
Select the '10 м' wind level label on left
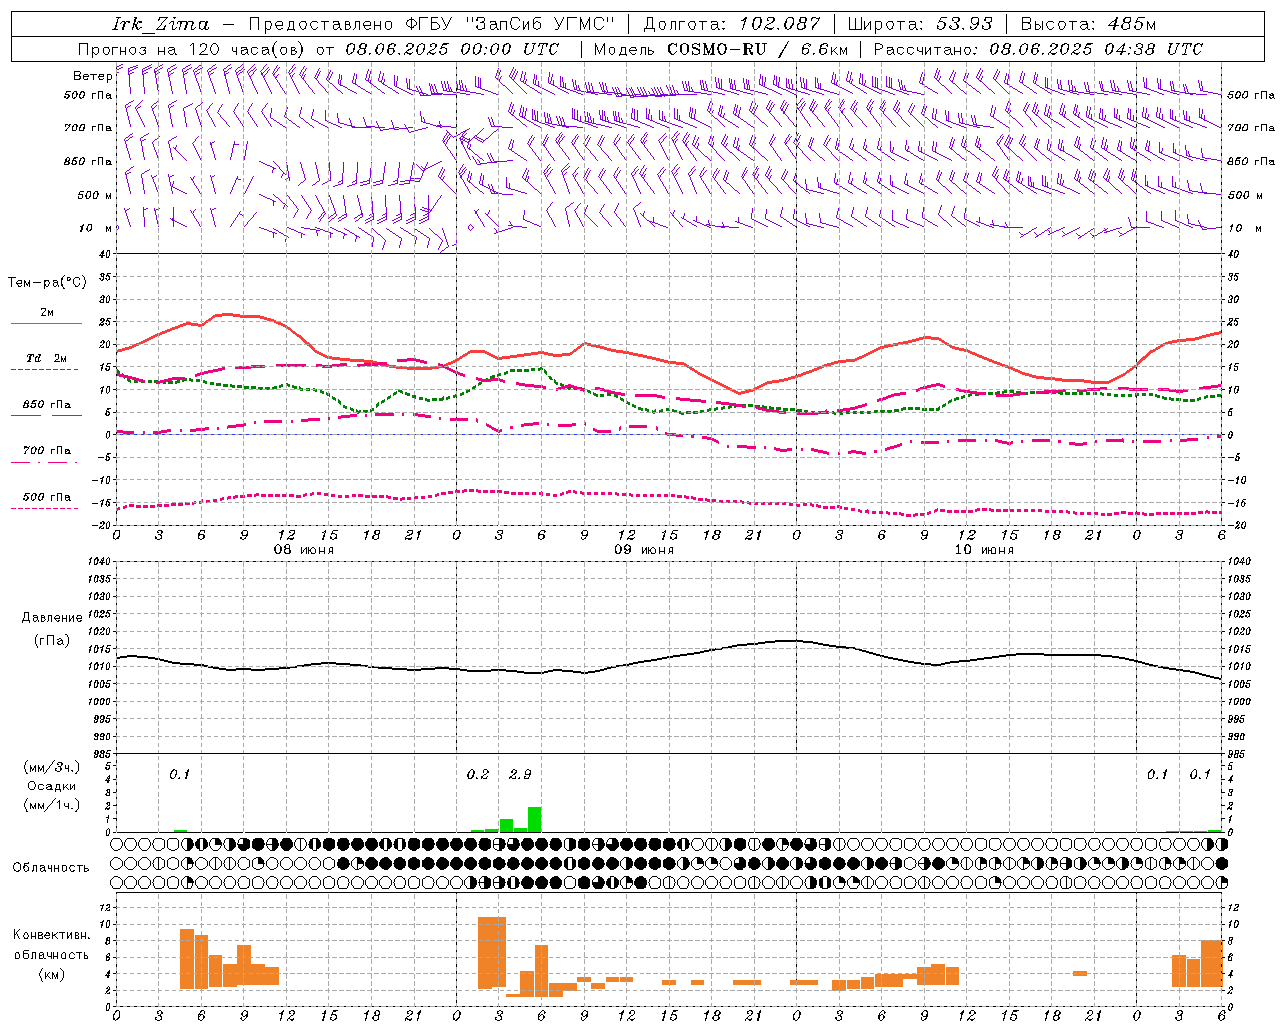point(95,228)
